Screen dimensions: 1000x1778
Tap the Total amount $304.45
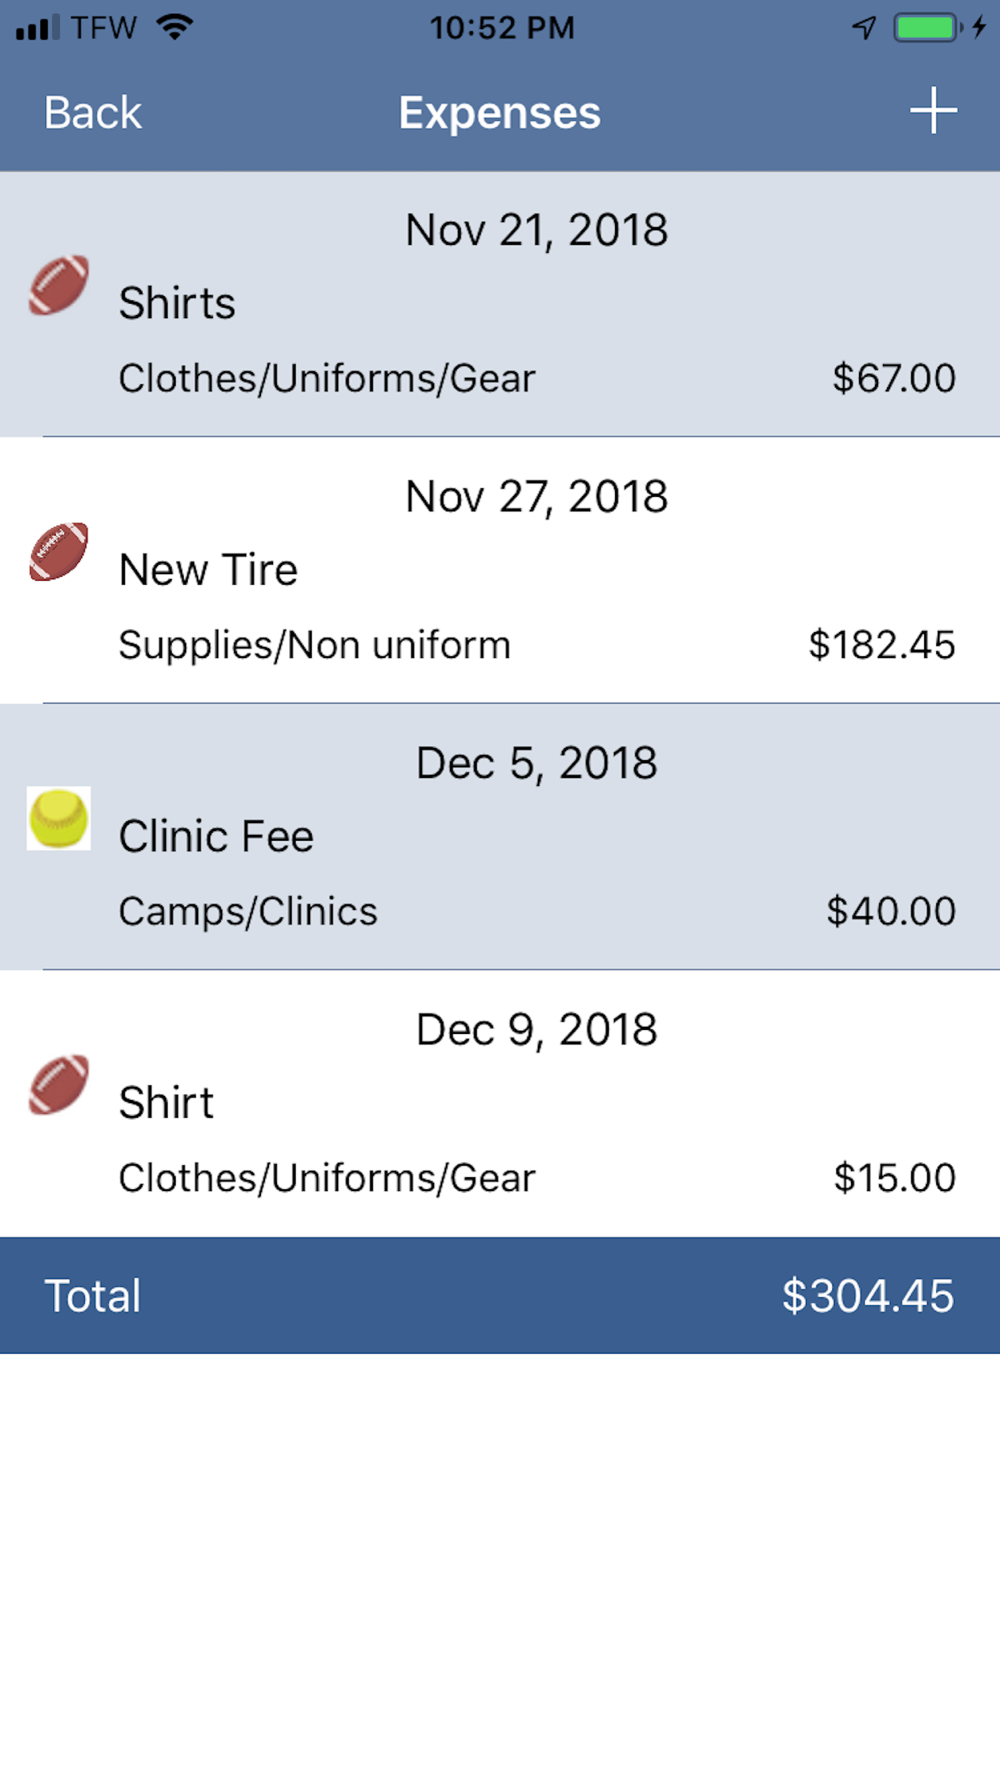[x=867, y=1296]
